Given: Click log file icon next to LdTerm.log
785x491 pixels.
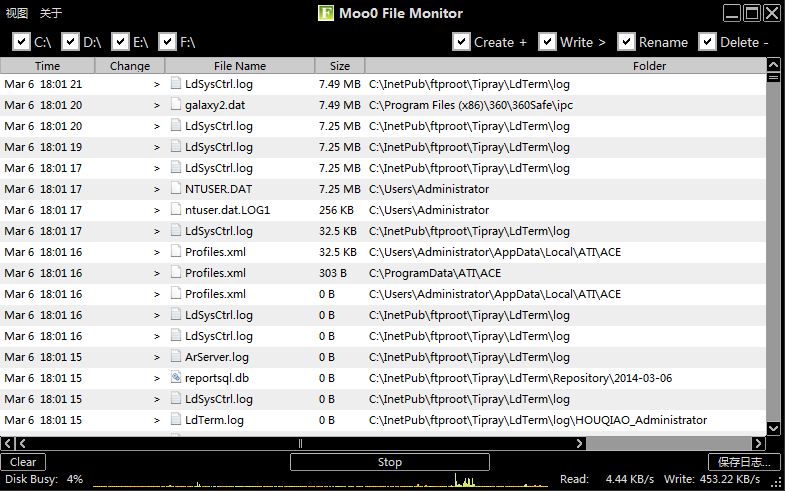Looking at the screenshot, I should 176,419.
